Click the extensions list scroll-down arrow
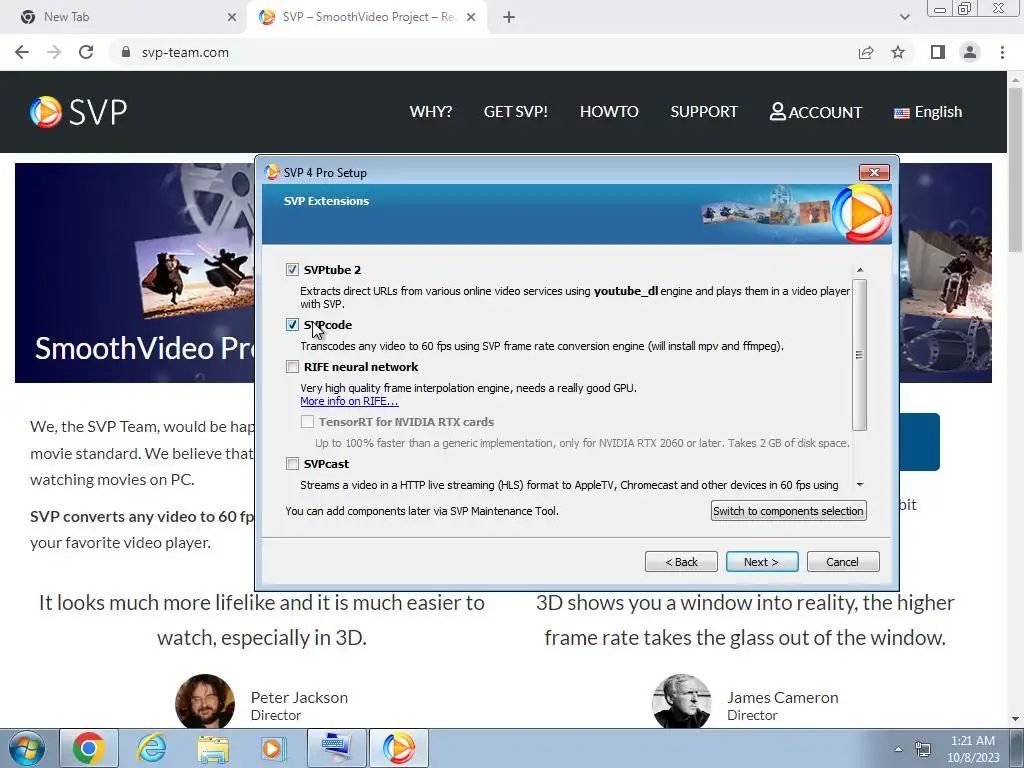This screenshot has width=1024, height=768. tap(859, 485)
